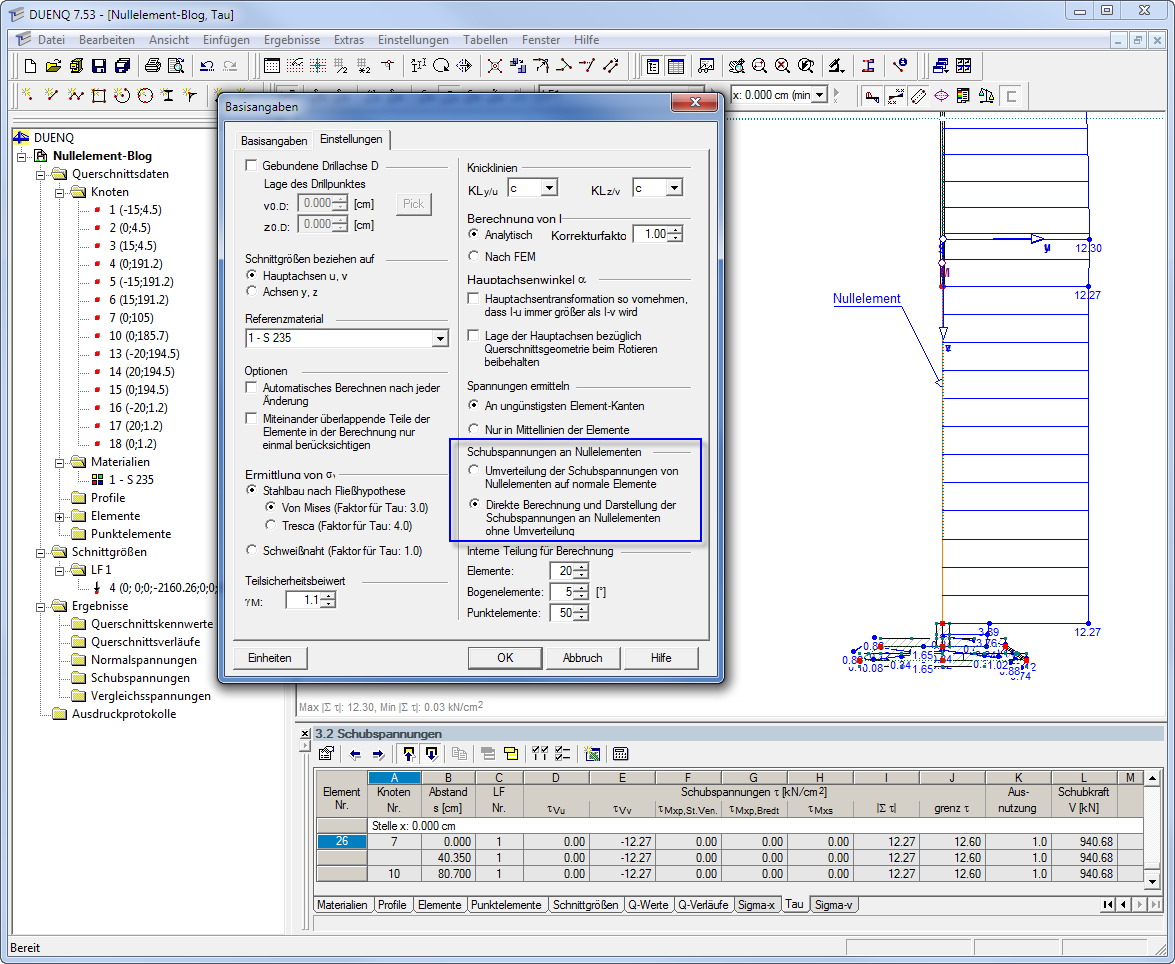Click the color scale panel icon
This screenshot has width=1175, height=964.
tap(963, 96)
